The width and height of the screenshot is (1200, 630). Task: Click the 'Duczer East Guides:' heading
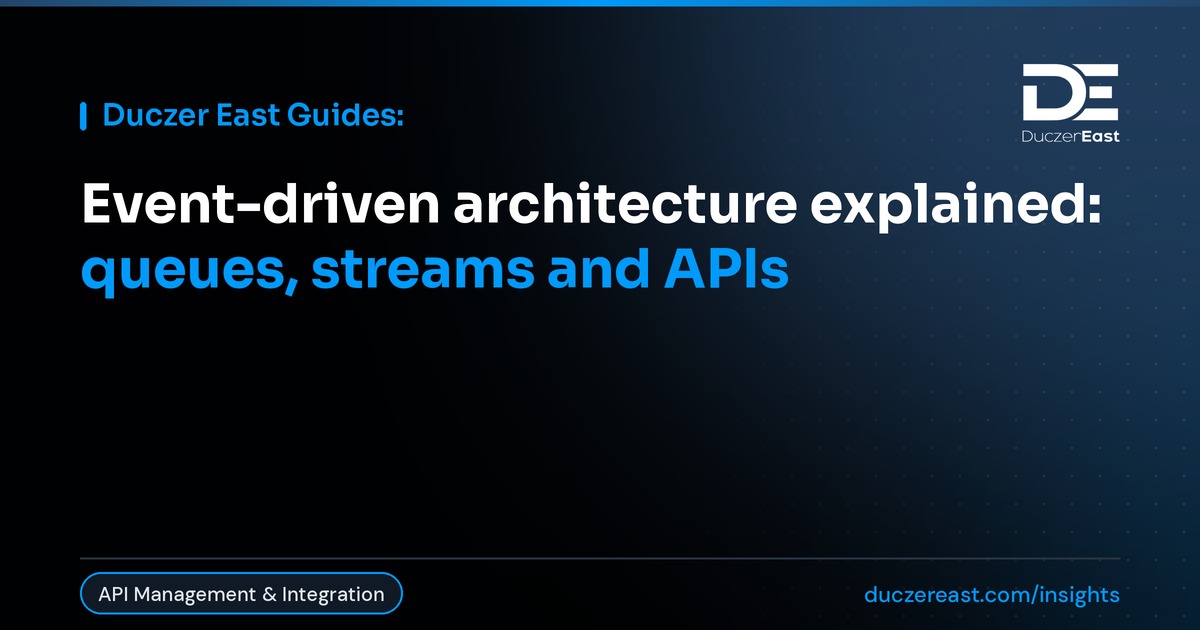click(253, 116)
